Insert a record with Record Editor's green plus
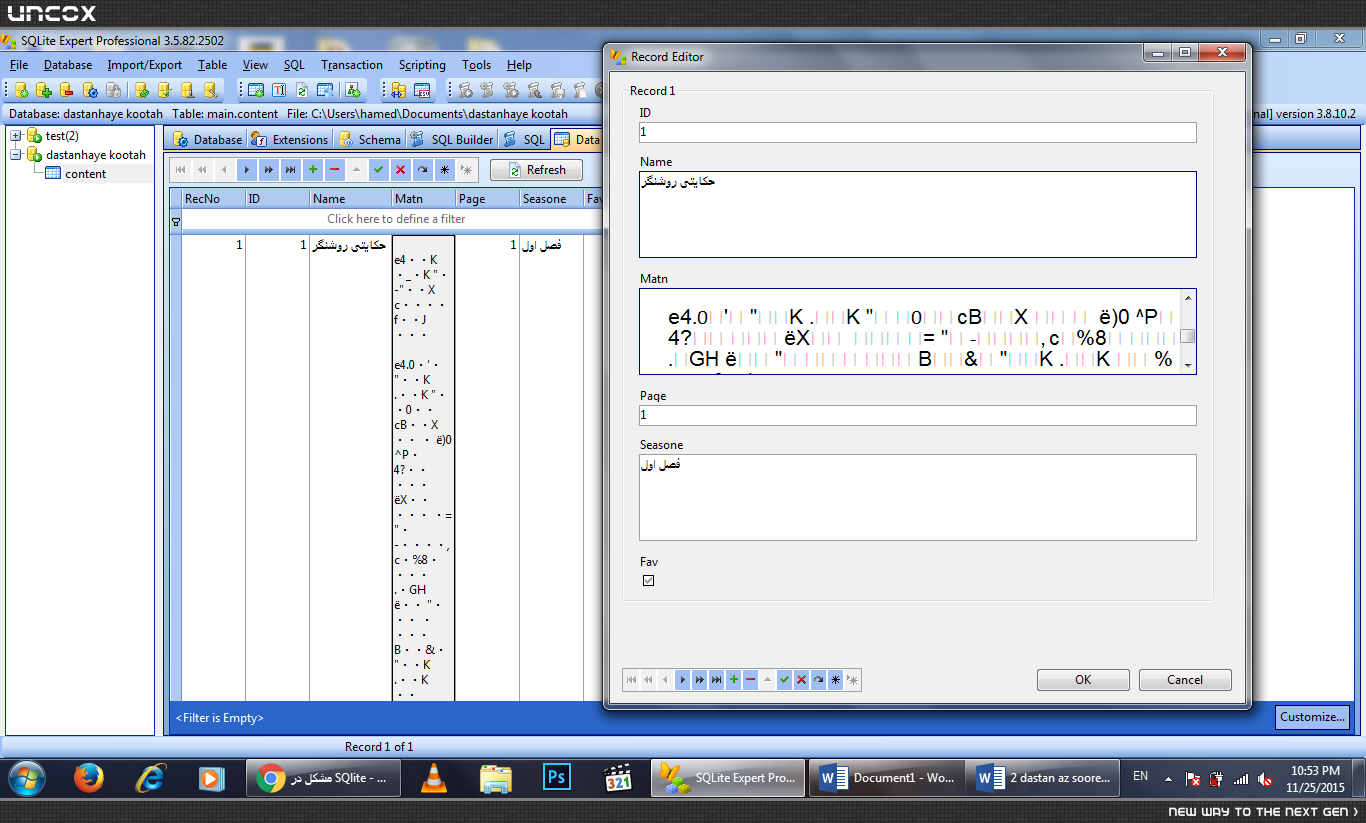This screenshot has height=823, width=1366. (x=734, y=680)
